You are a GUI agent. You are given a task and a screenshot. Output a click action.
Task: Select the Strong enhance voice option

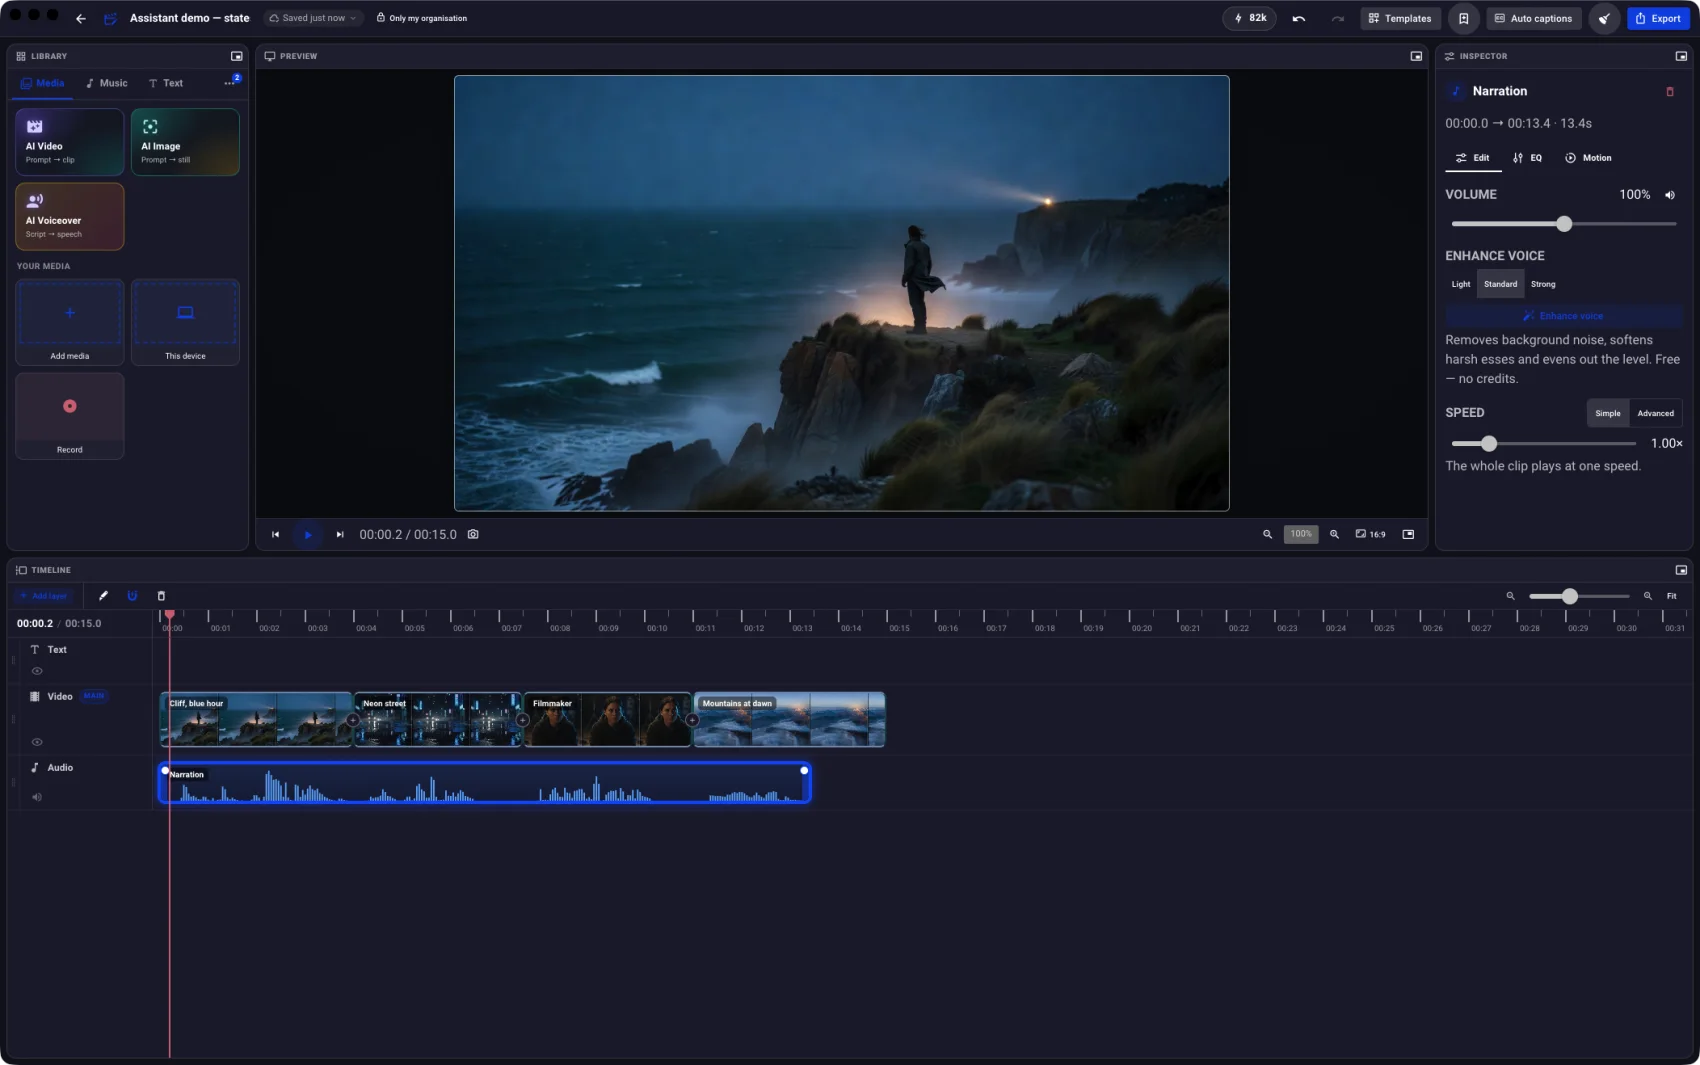pos(1543,284)
